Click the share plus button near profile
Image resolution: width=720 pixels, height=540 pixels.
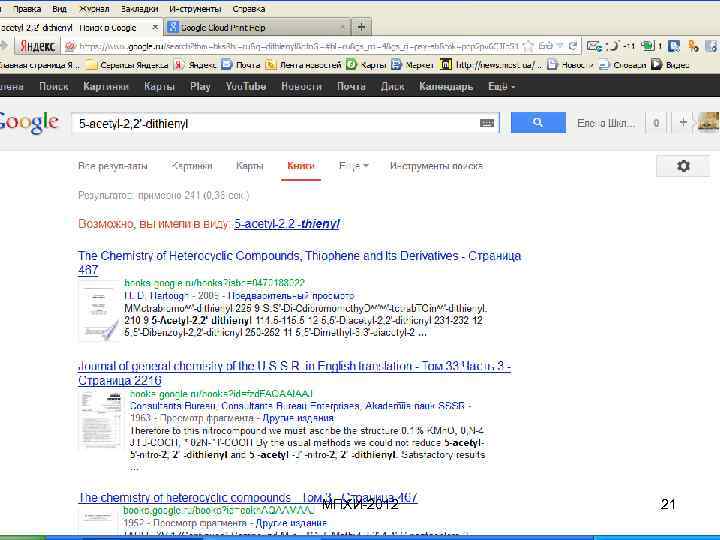point(683,123)
